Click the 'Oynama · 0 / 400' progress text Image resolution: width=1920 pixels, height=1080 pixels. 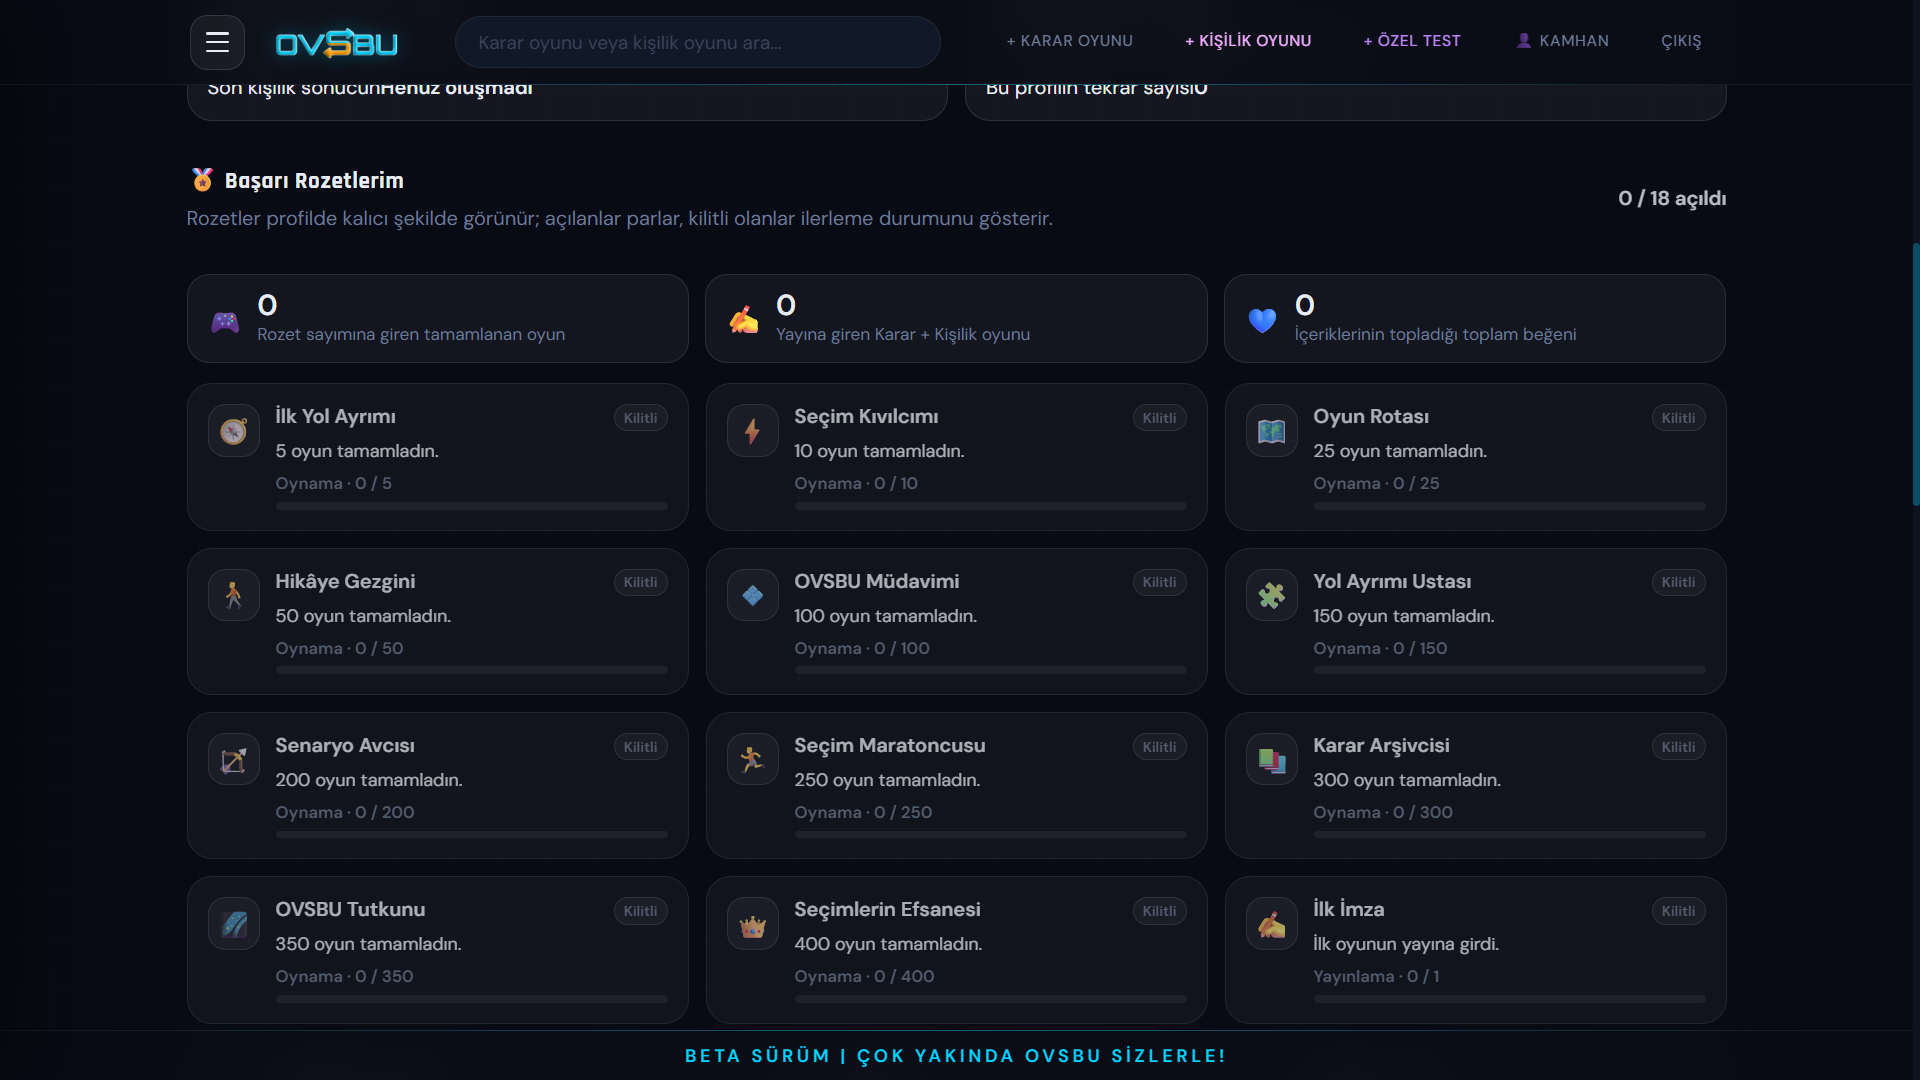tap(864, 976)
